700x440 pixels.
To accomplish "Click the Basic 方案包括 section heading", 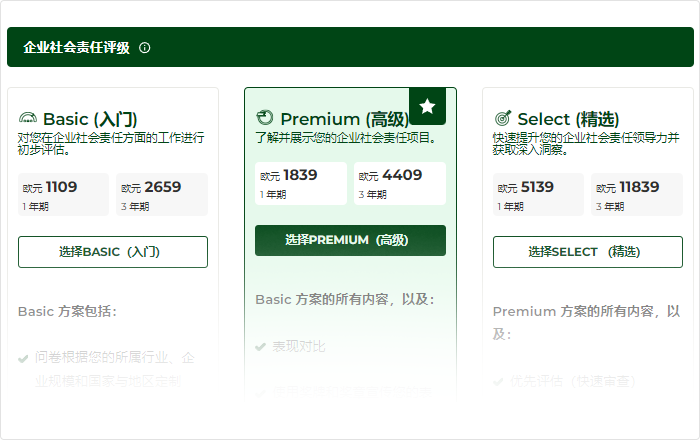I will point(67,311).
